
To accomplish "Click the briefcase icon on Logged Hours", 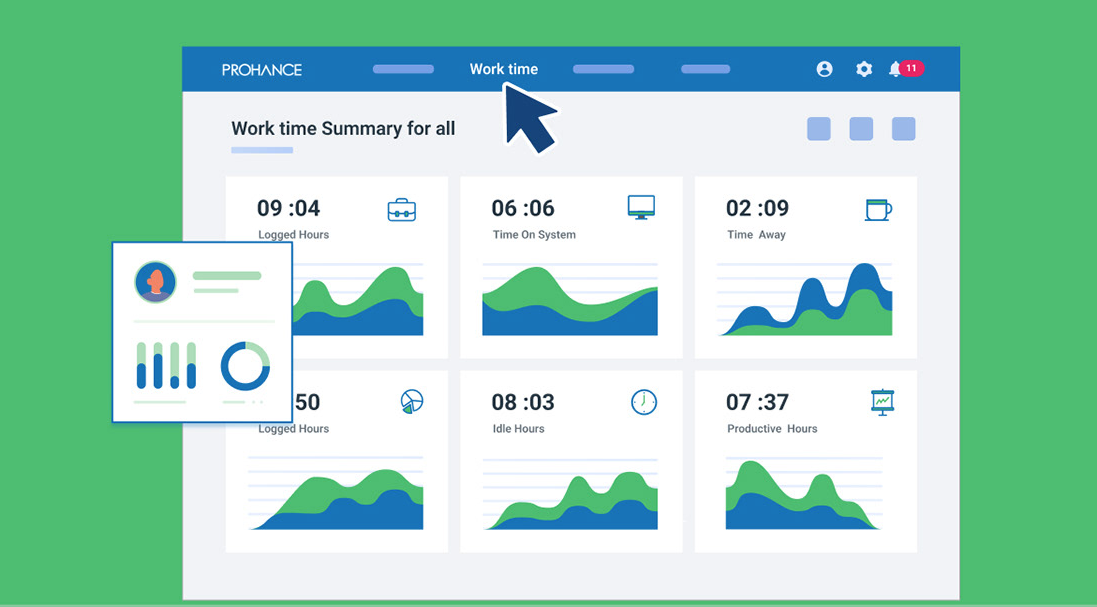I will (401, 210).
